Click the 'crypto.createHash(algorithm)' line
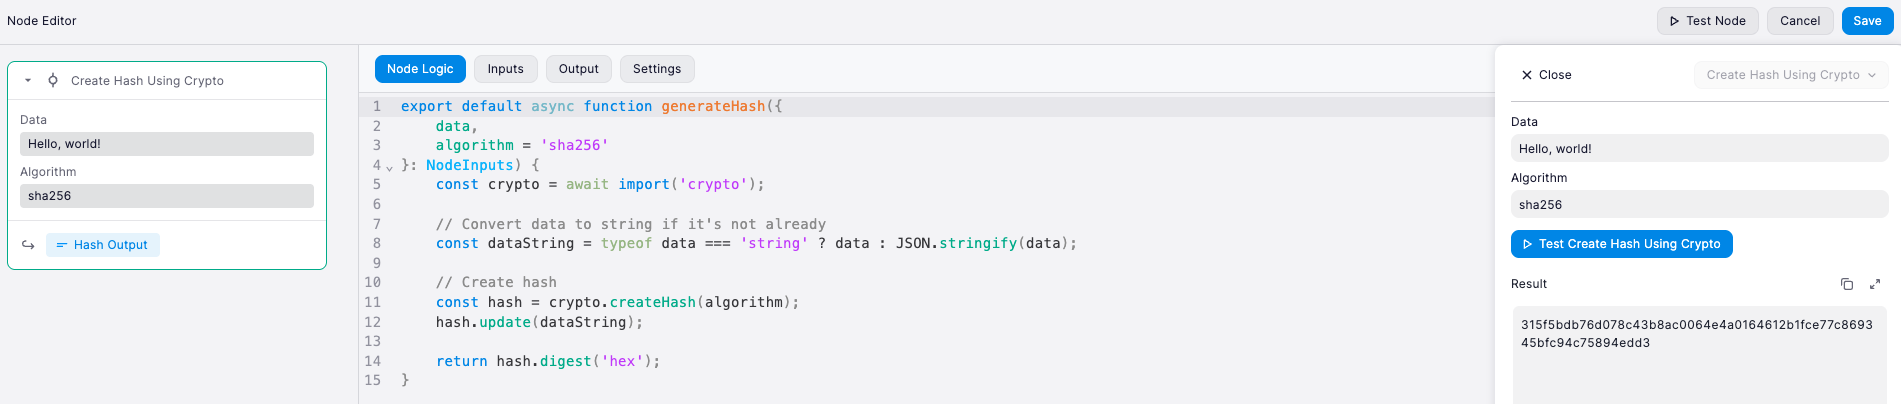The height and width of the screenshot is (404, 1901). point(617,302)
